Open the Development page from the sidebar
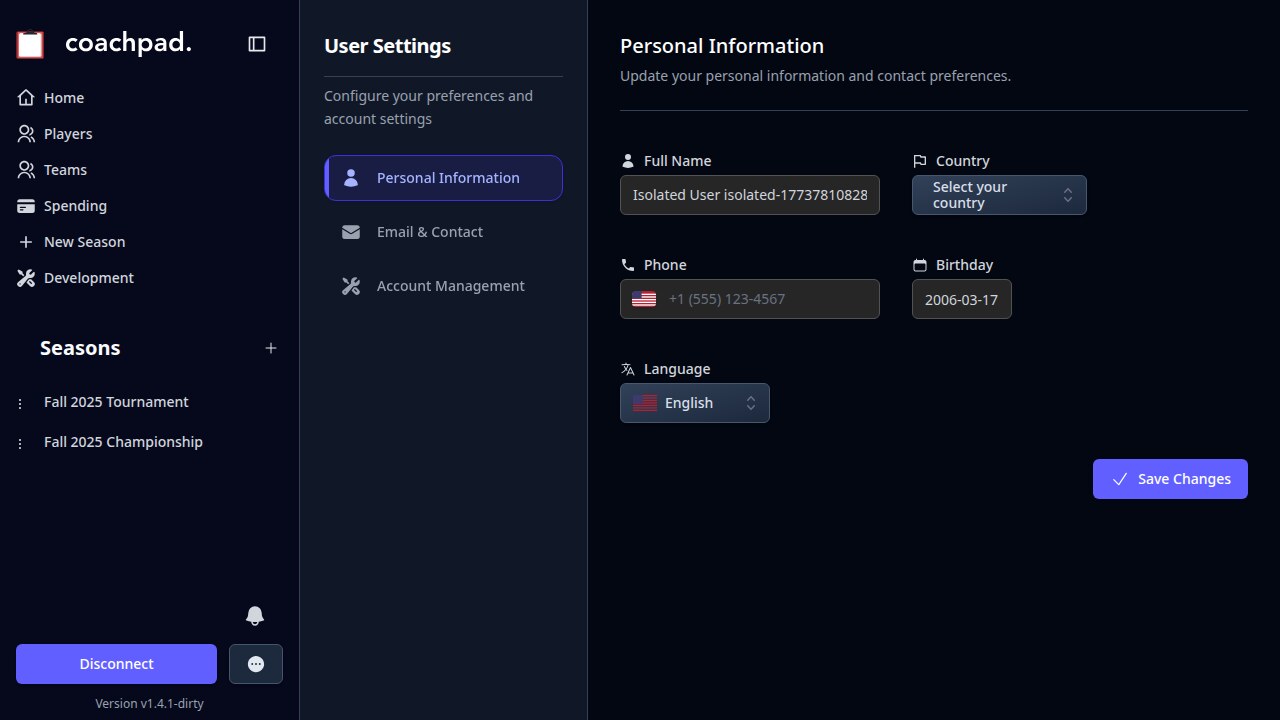 (88, 278)
